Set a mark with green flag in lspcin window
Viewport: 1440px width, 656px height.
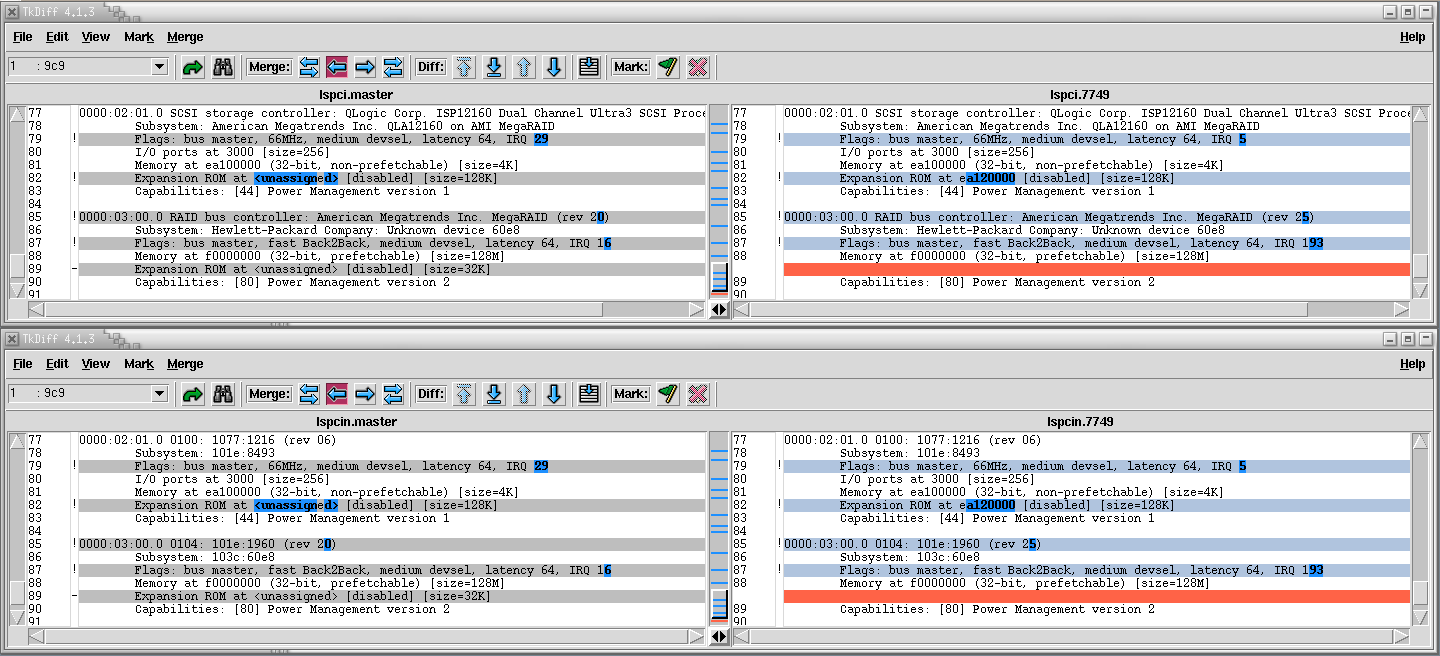668,394
